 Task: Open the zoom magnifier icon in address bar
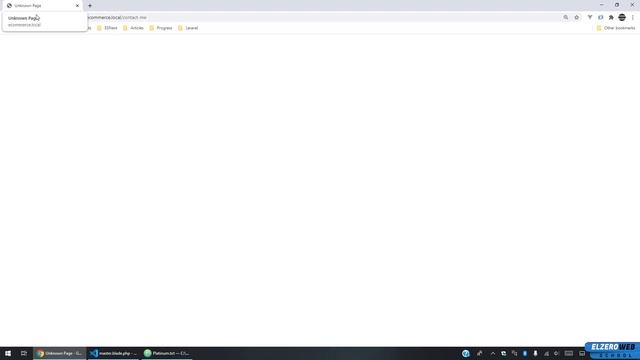click(566, 18)
